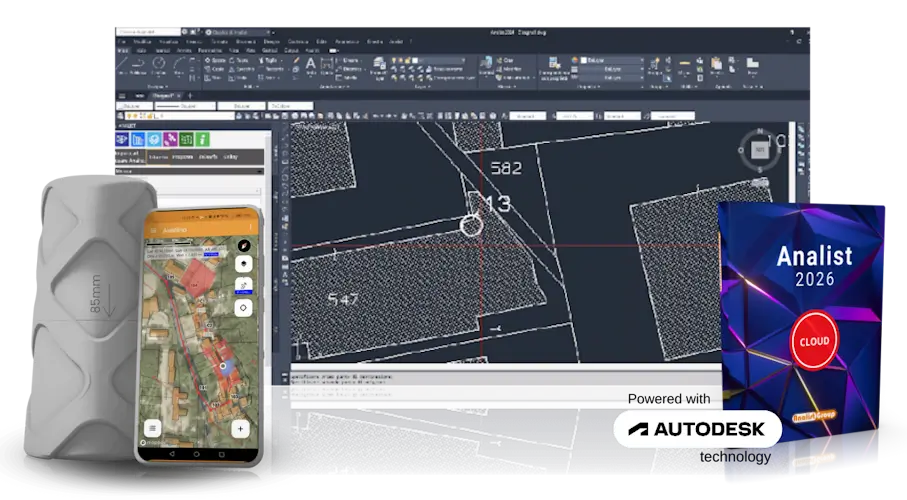Add a new drawing tab with plus
The image size is (907, 500).
[x=190, y=95]
